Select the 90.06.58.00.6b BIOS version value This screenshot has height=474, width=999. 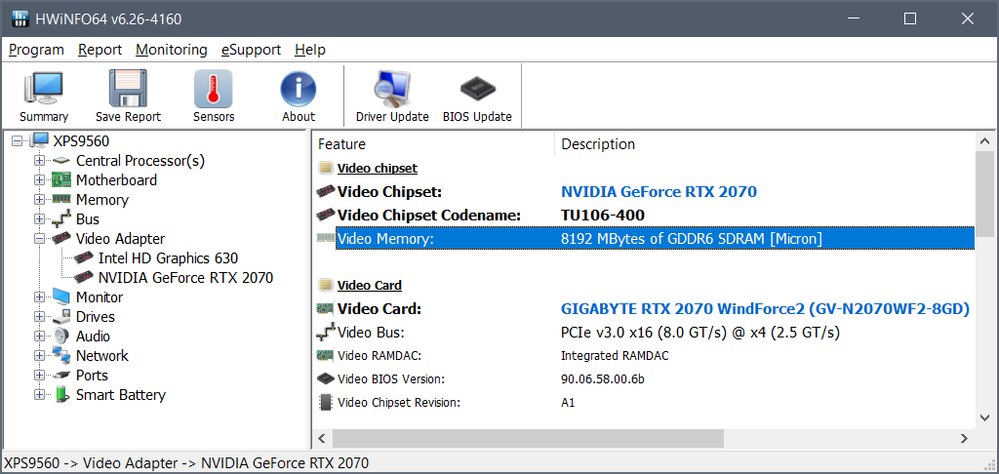pyautogui.click(x=603, y=379)
